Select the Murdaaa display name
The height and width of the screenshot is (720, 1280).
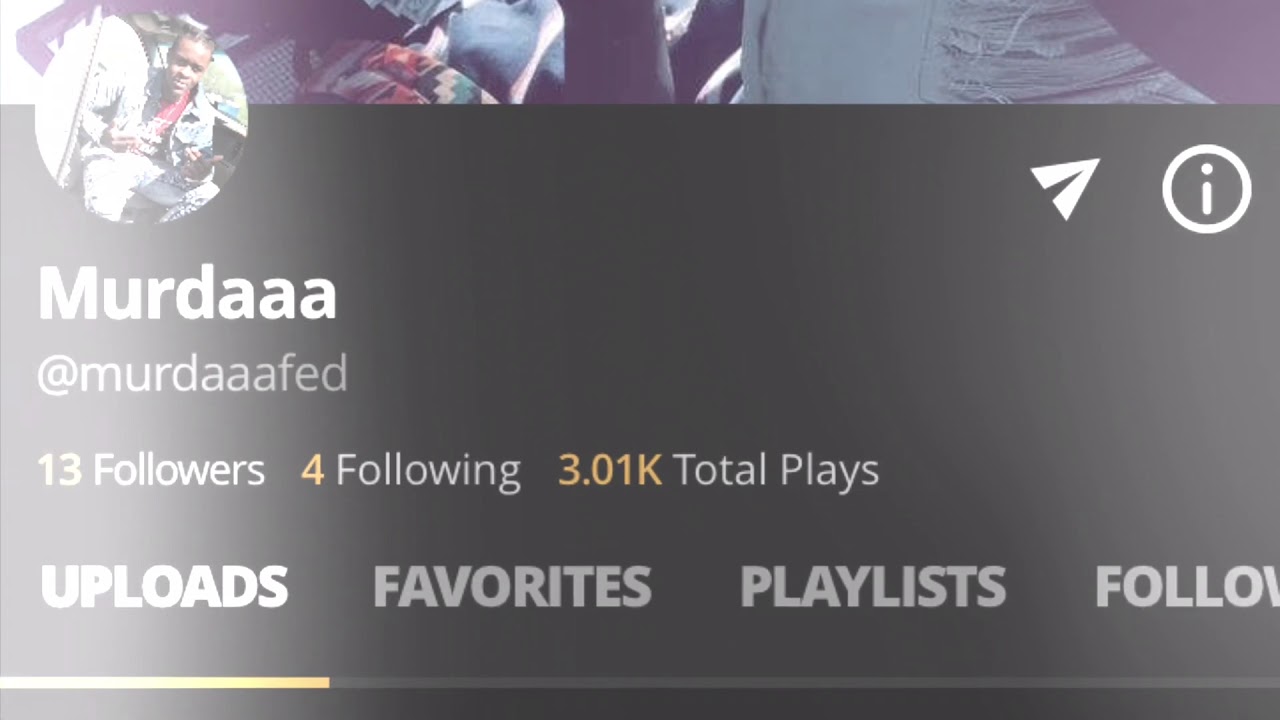(187, 293)
